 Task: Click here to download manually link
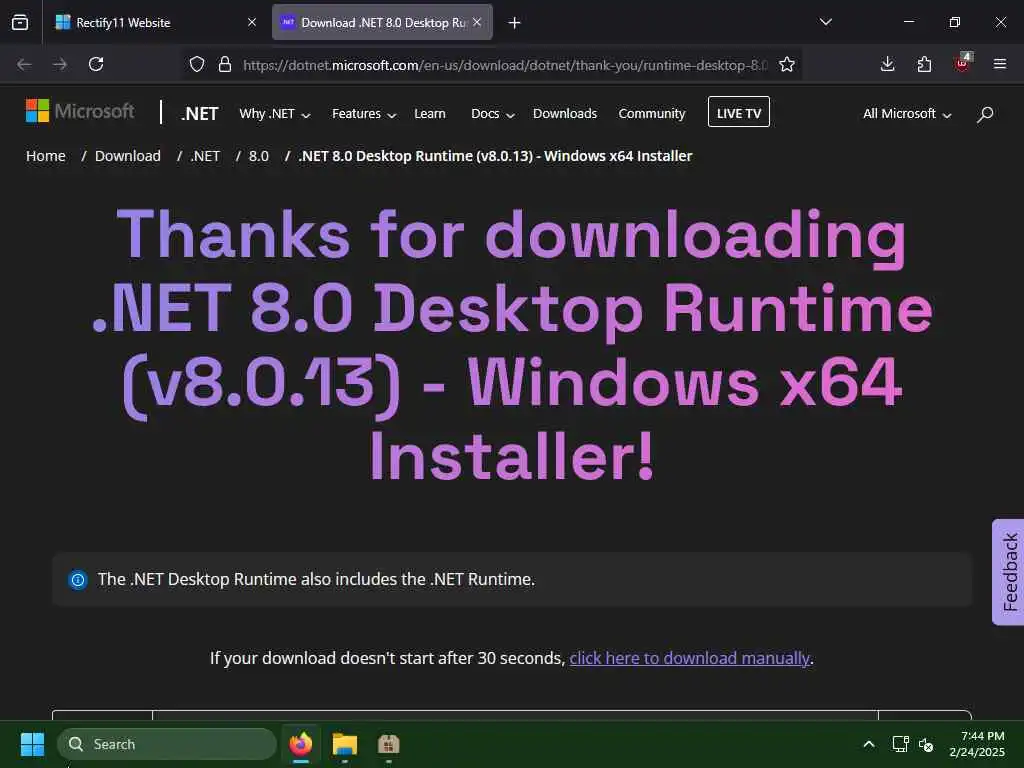pyautogui.click(x=690, y=658)
